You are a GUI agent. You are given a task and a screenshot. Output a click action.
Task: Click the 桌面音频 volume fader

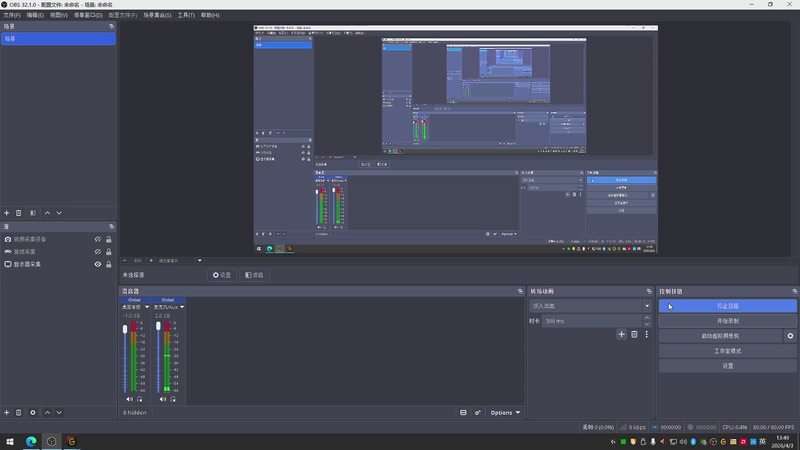[125, 330]
